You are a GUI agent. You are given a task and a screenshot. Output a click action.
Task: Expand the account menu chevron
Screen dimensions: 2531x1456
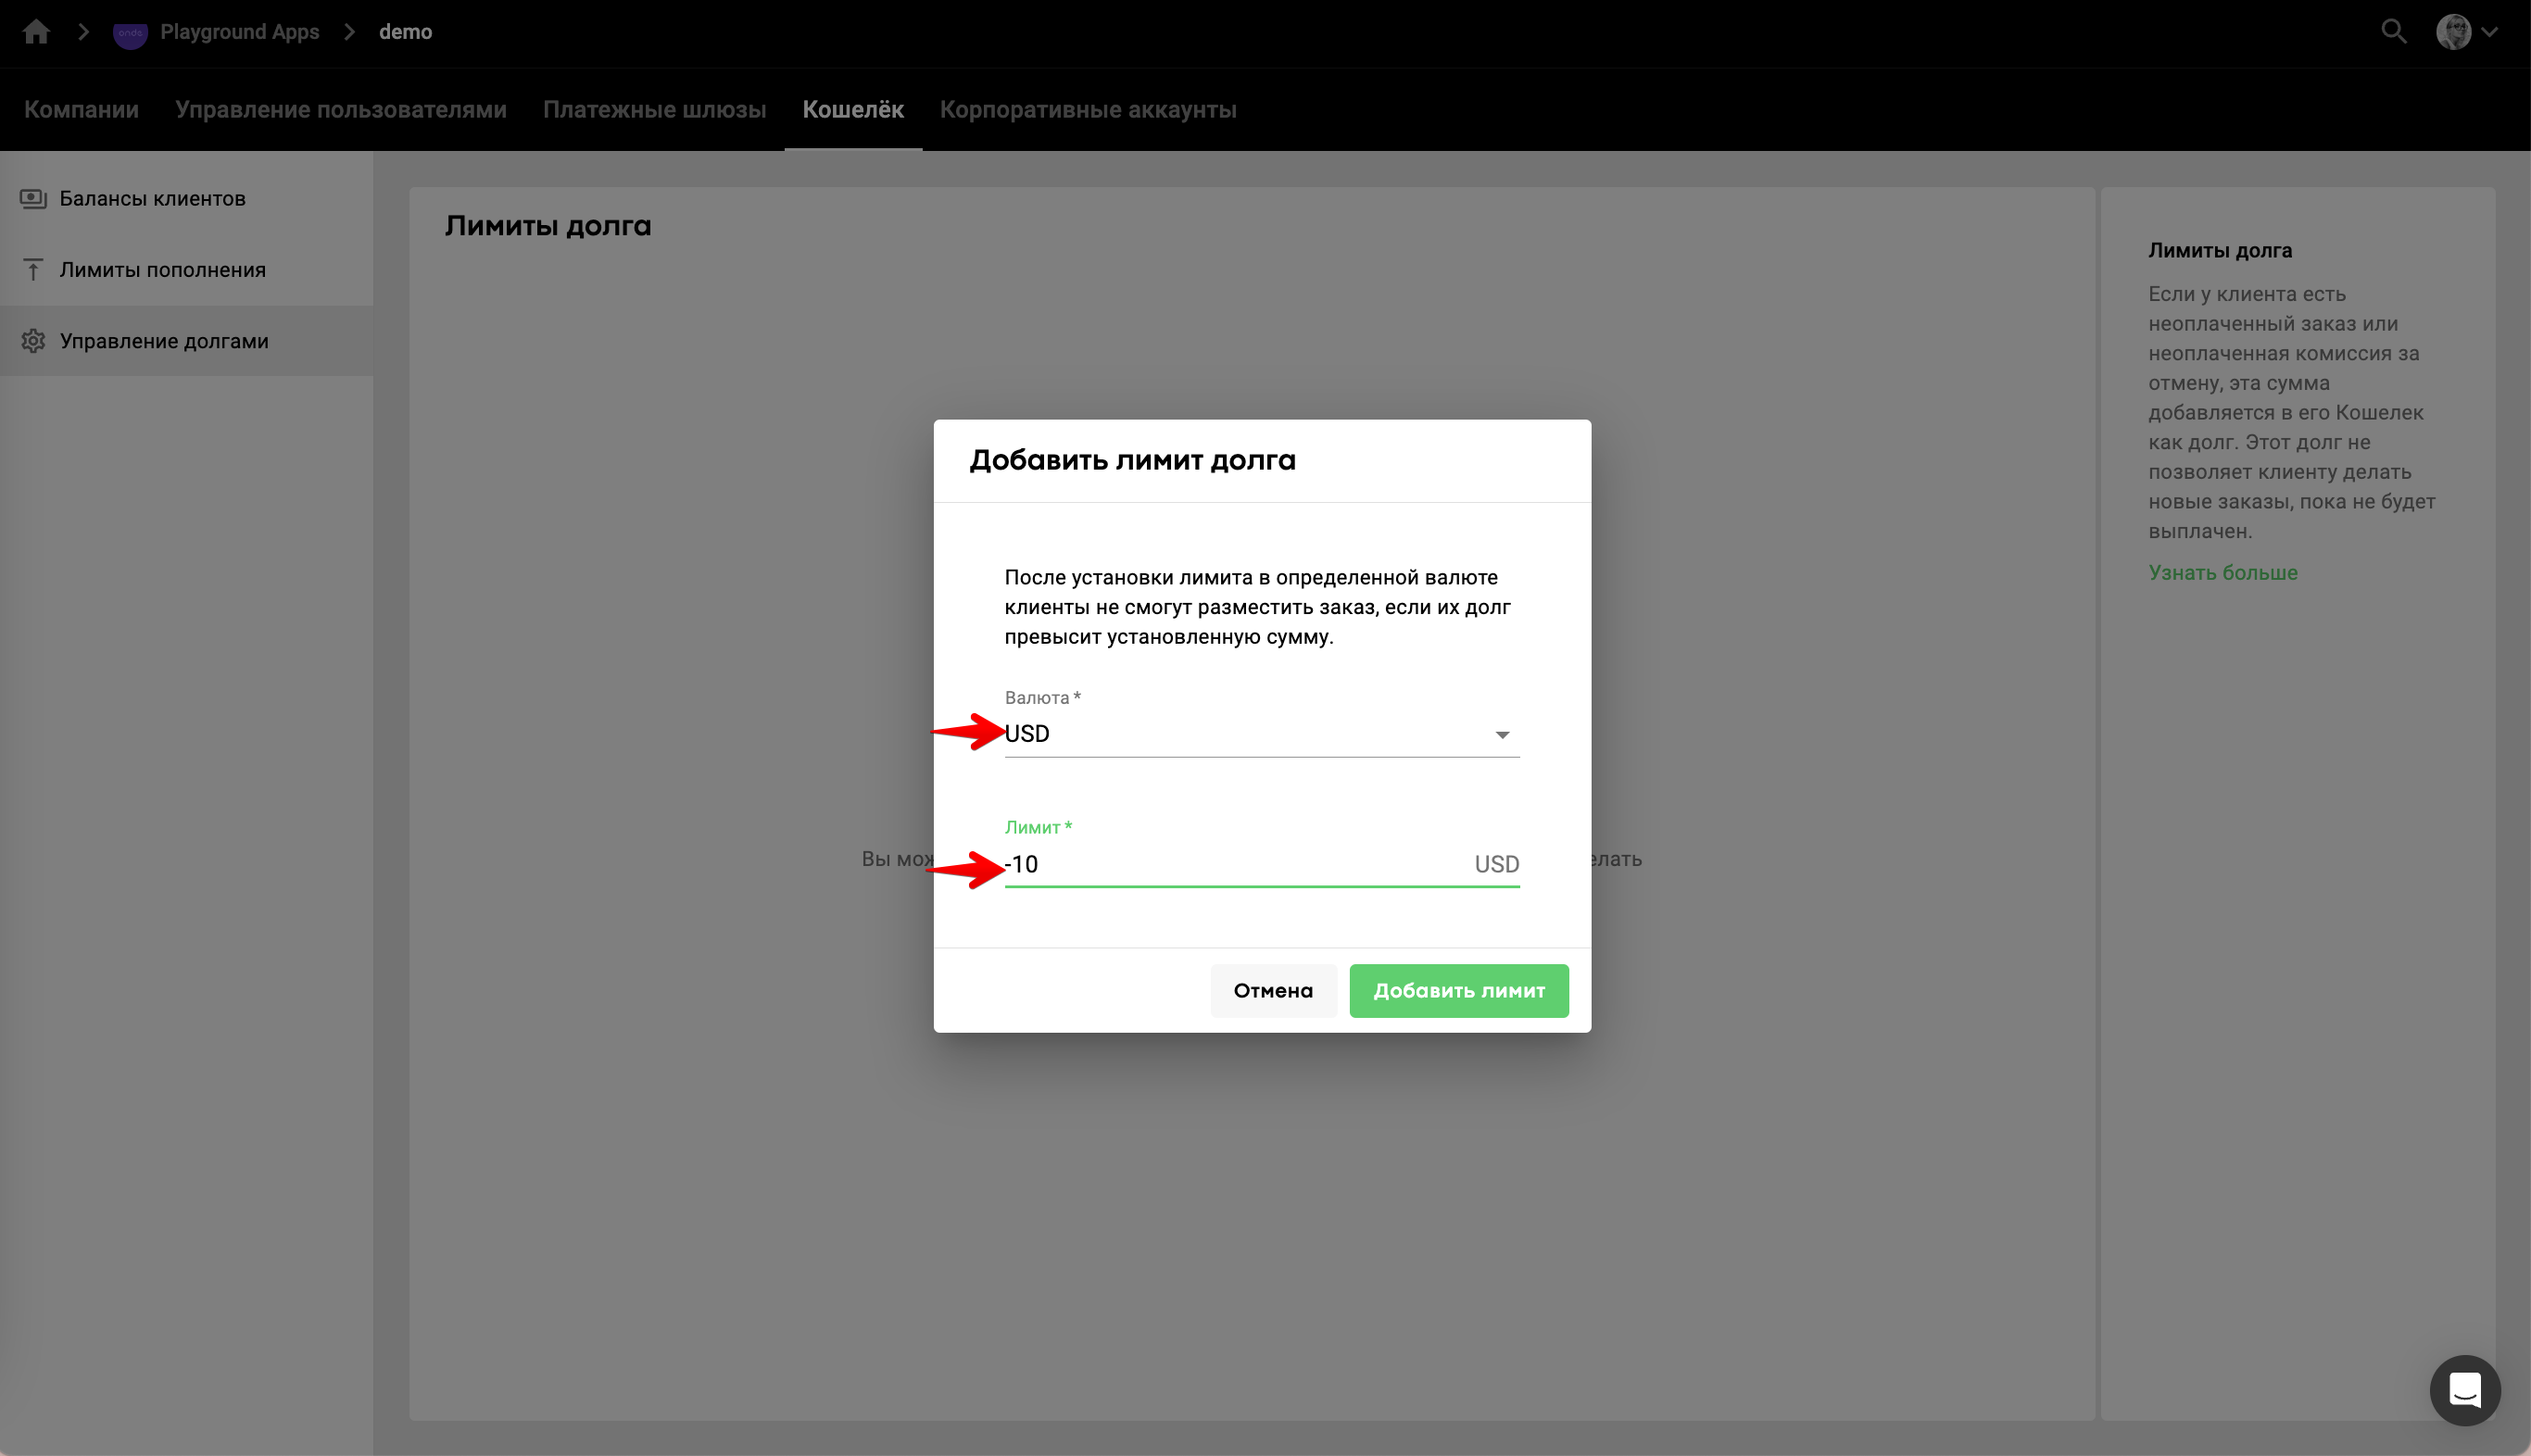coord(2490,32)
